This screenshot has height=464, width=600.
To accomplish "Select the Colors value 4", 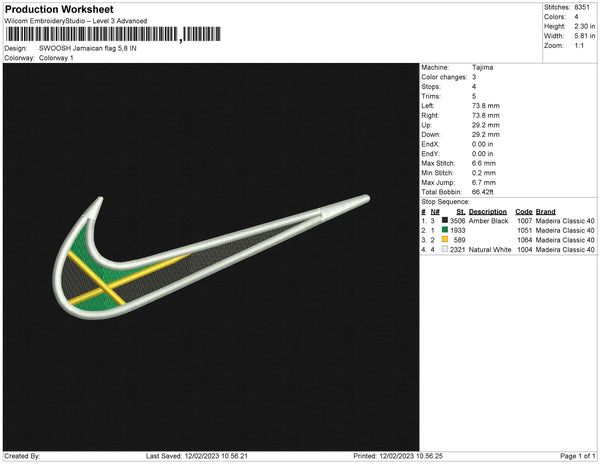I will (576, 17).
